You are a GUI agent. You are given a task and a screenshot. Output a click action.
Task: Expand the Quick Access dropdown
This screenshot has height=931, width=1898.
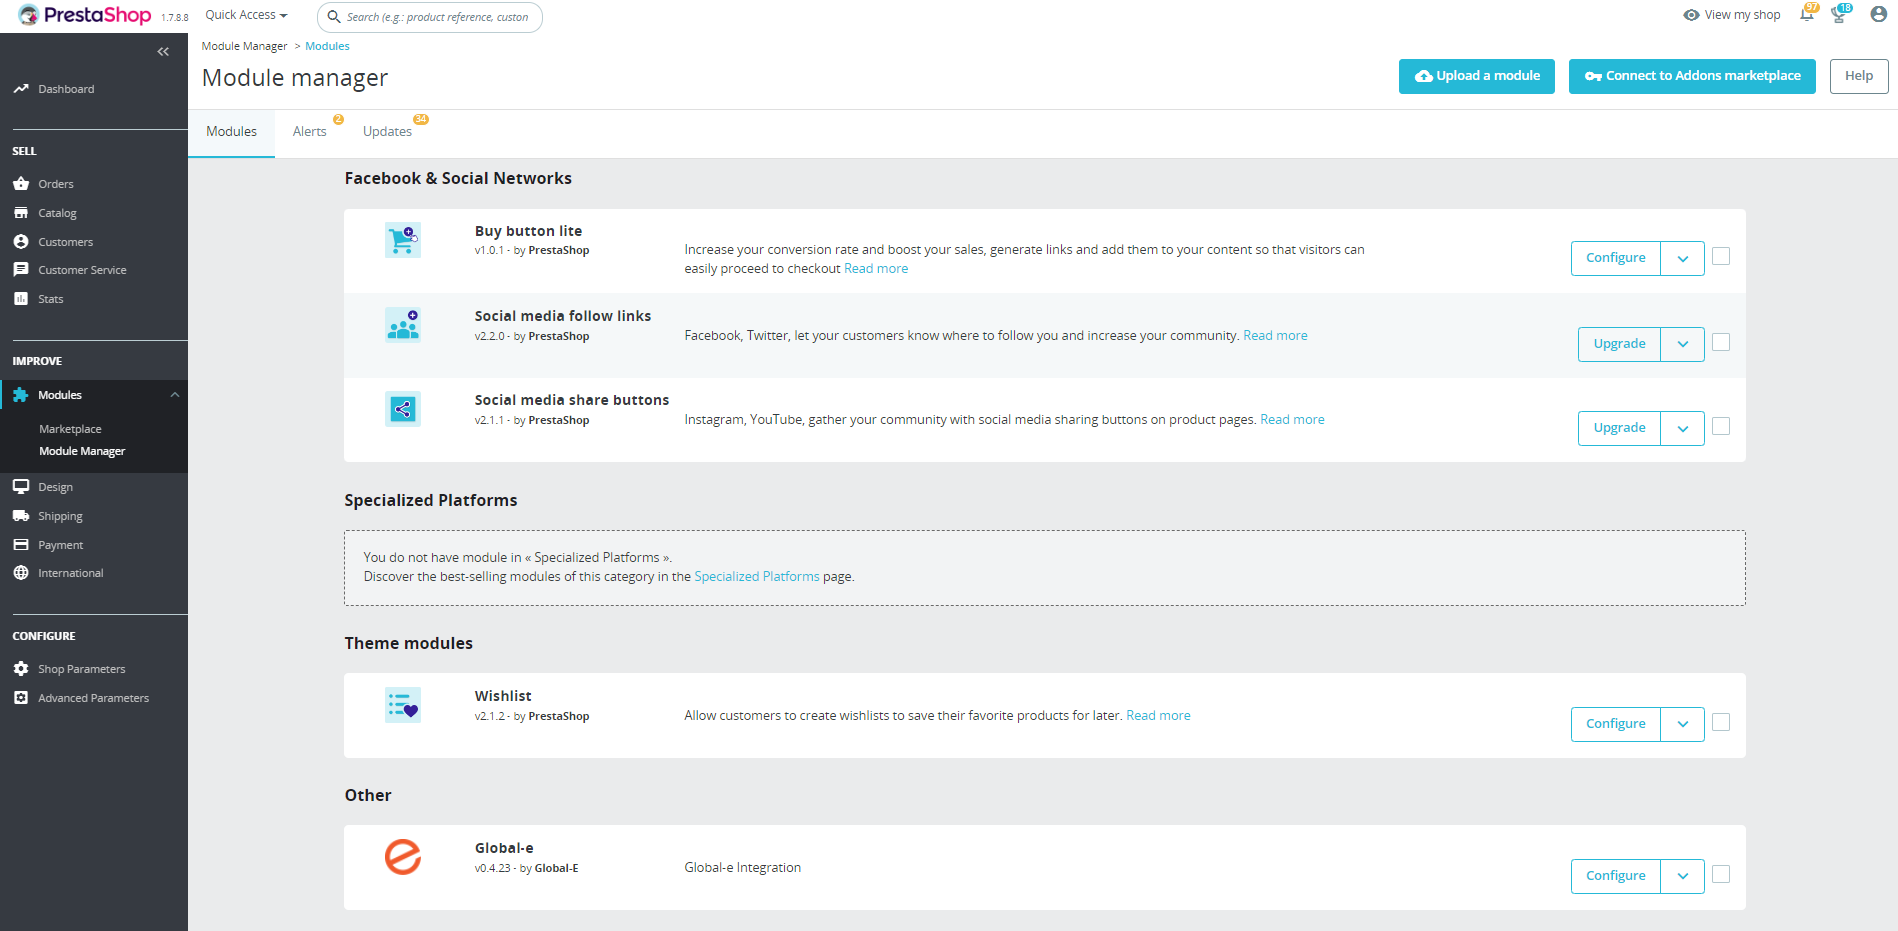[x=245, y=14]
